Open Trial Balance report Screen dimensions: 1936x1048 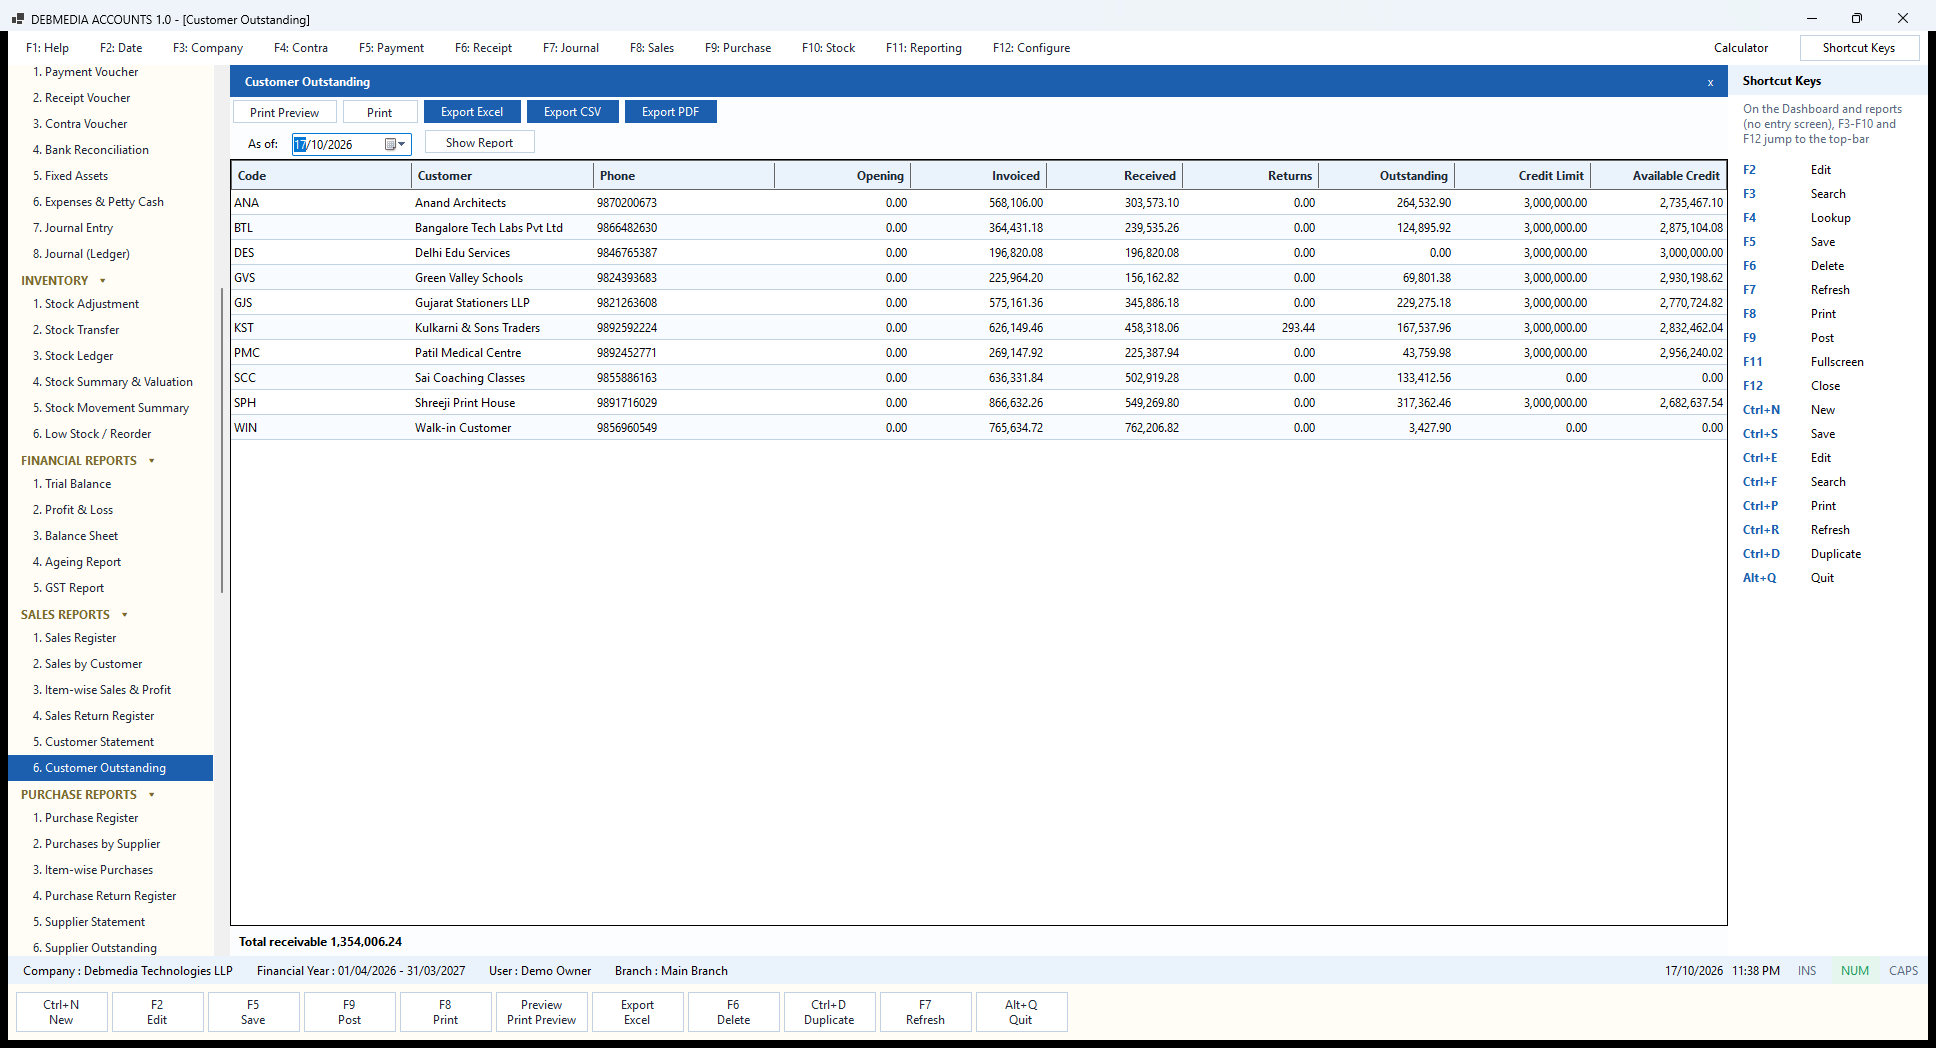pyautogui.click(x=78, y=484)
